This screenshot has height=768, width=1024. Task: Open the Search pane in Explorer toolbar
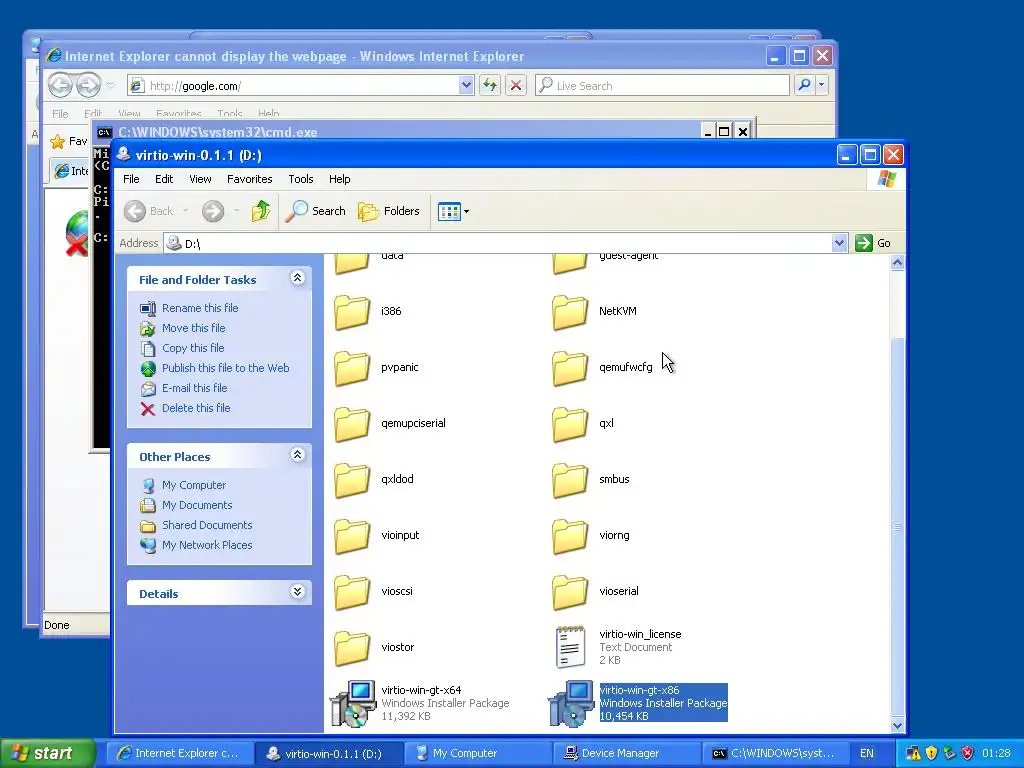pyautogui.click(x=315, y=211)
